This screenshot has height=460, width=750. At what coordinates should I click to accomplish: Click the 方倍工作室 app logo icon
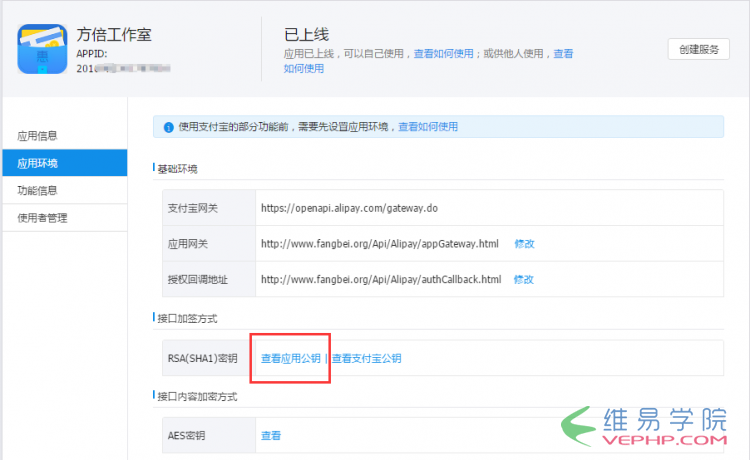coord(42,49)
